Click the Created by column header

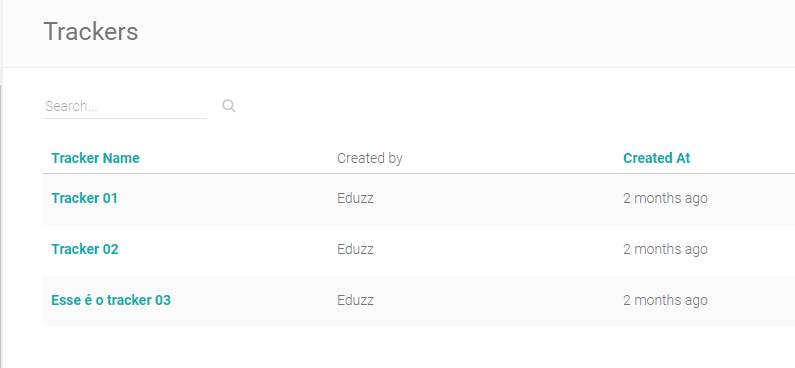tap(370, 158)
